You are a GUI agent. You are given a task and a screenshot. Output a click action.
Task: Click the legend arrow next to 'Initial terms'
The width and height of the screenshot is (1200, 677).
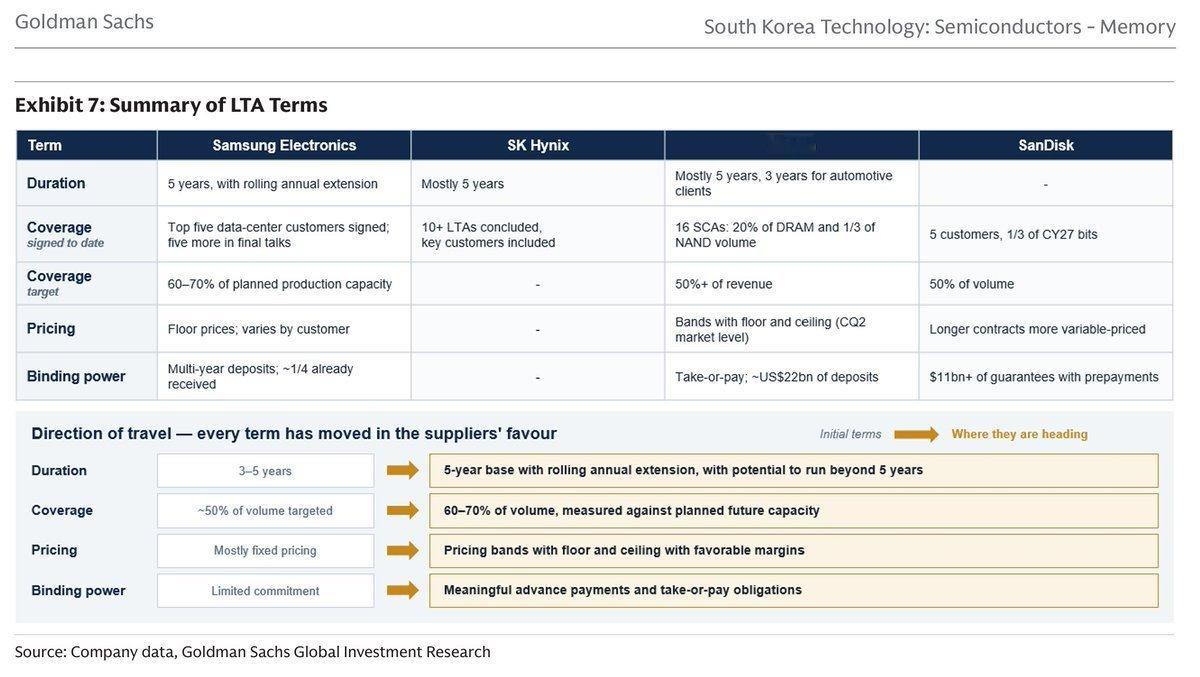(x=916, y=434)
